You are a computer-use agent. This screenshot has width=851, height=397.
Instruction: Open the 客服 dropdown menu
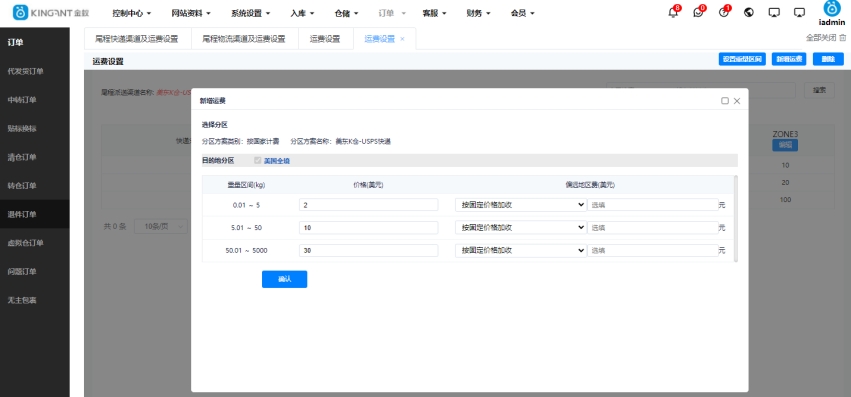point(435,13)
